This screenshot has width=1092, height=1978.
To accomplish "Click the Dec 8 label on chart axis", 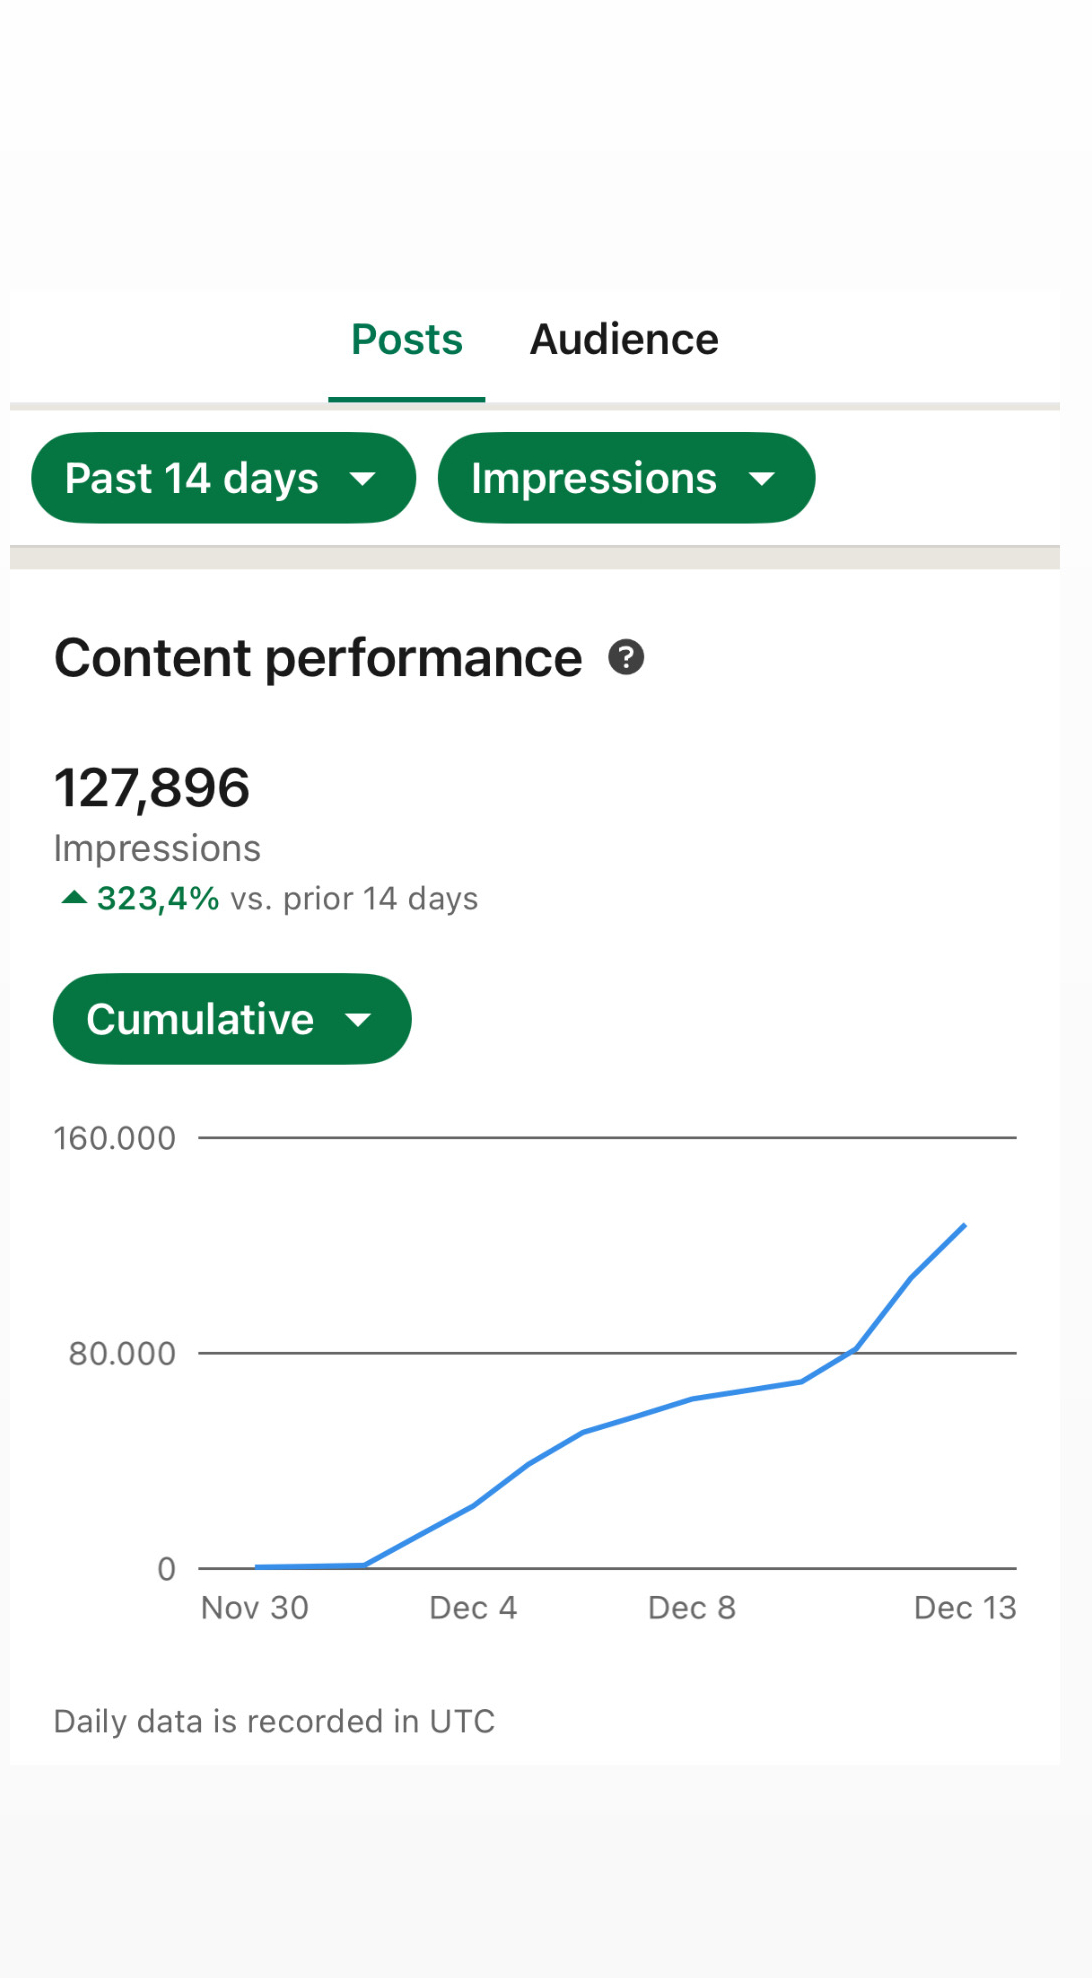I will (692, 1608).
